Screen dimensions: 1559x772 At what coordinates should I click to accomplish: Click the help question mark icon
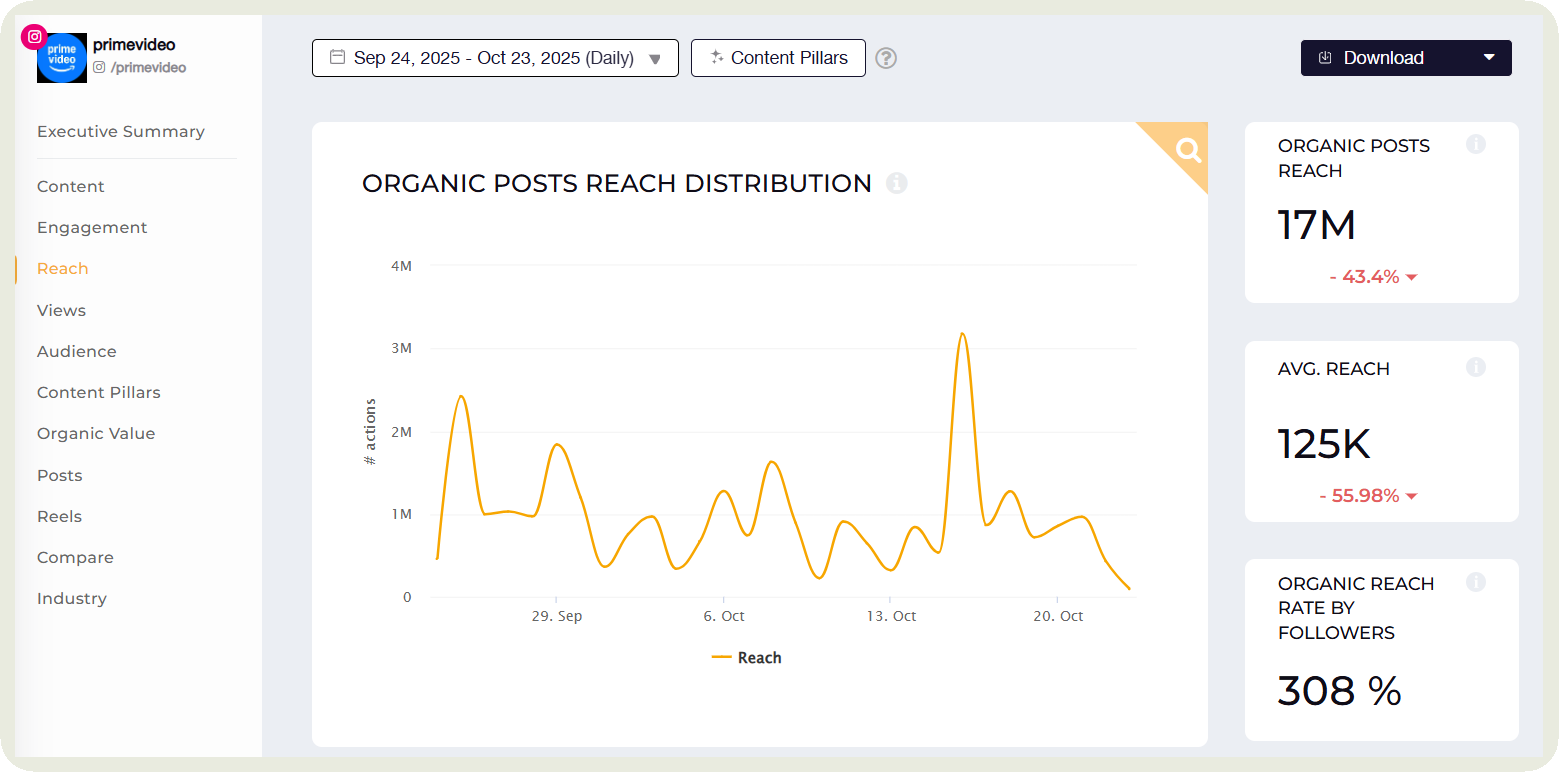[886, 58]
